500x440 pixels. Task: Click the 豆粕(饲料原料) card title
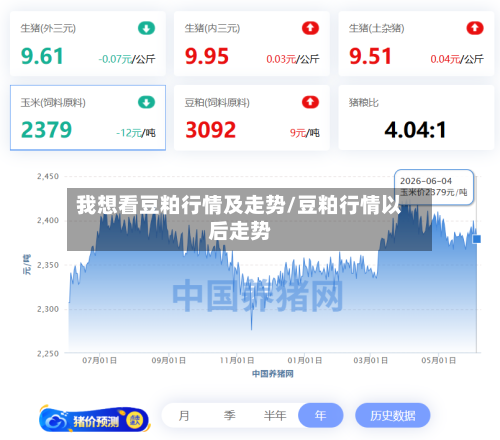click(217, 103)
